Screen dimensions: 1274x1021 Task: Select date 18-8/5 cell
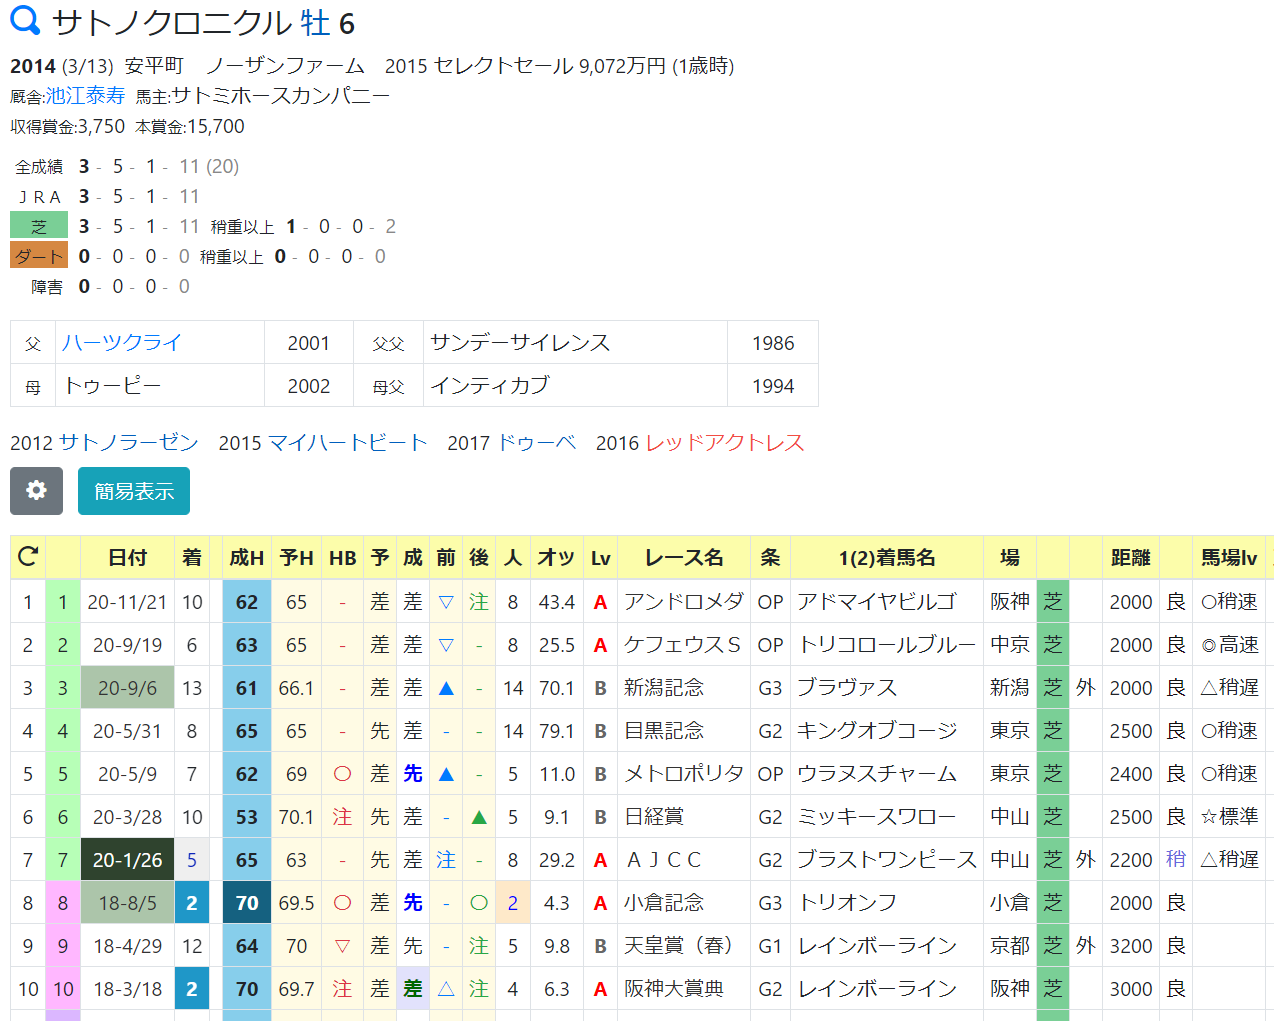(127, 903)
